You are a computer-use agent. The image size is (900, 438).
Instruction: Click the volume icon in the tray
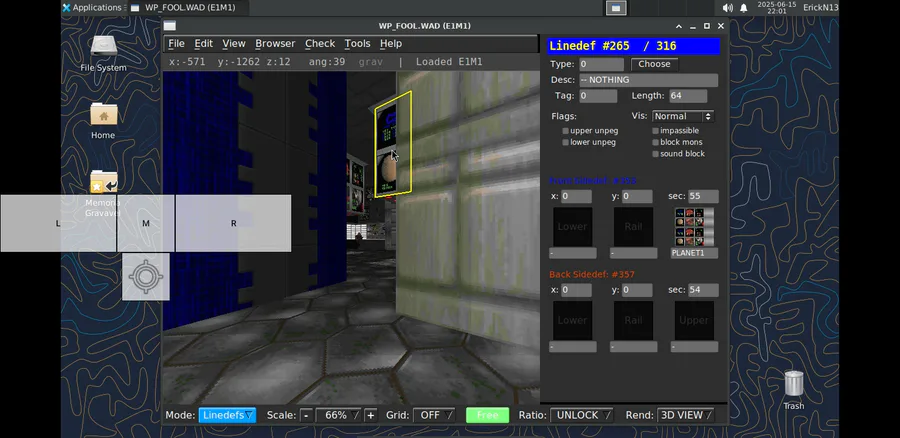pos(727,7)
